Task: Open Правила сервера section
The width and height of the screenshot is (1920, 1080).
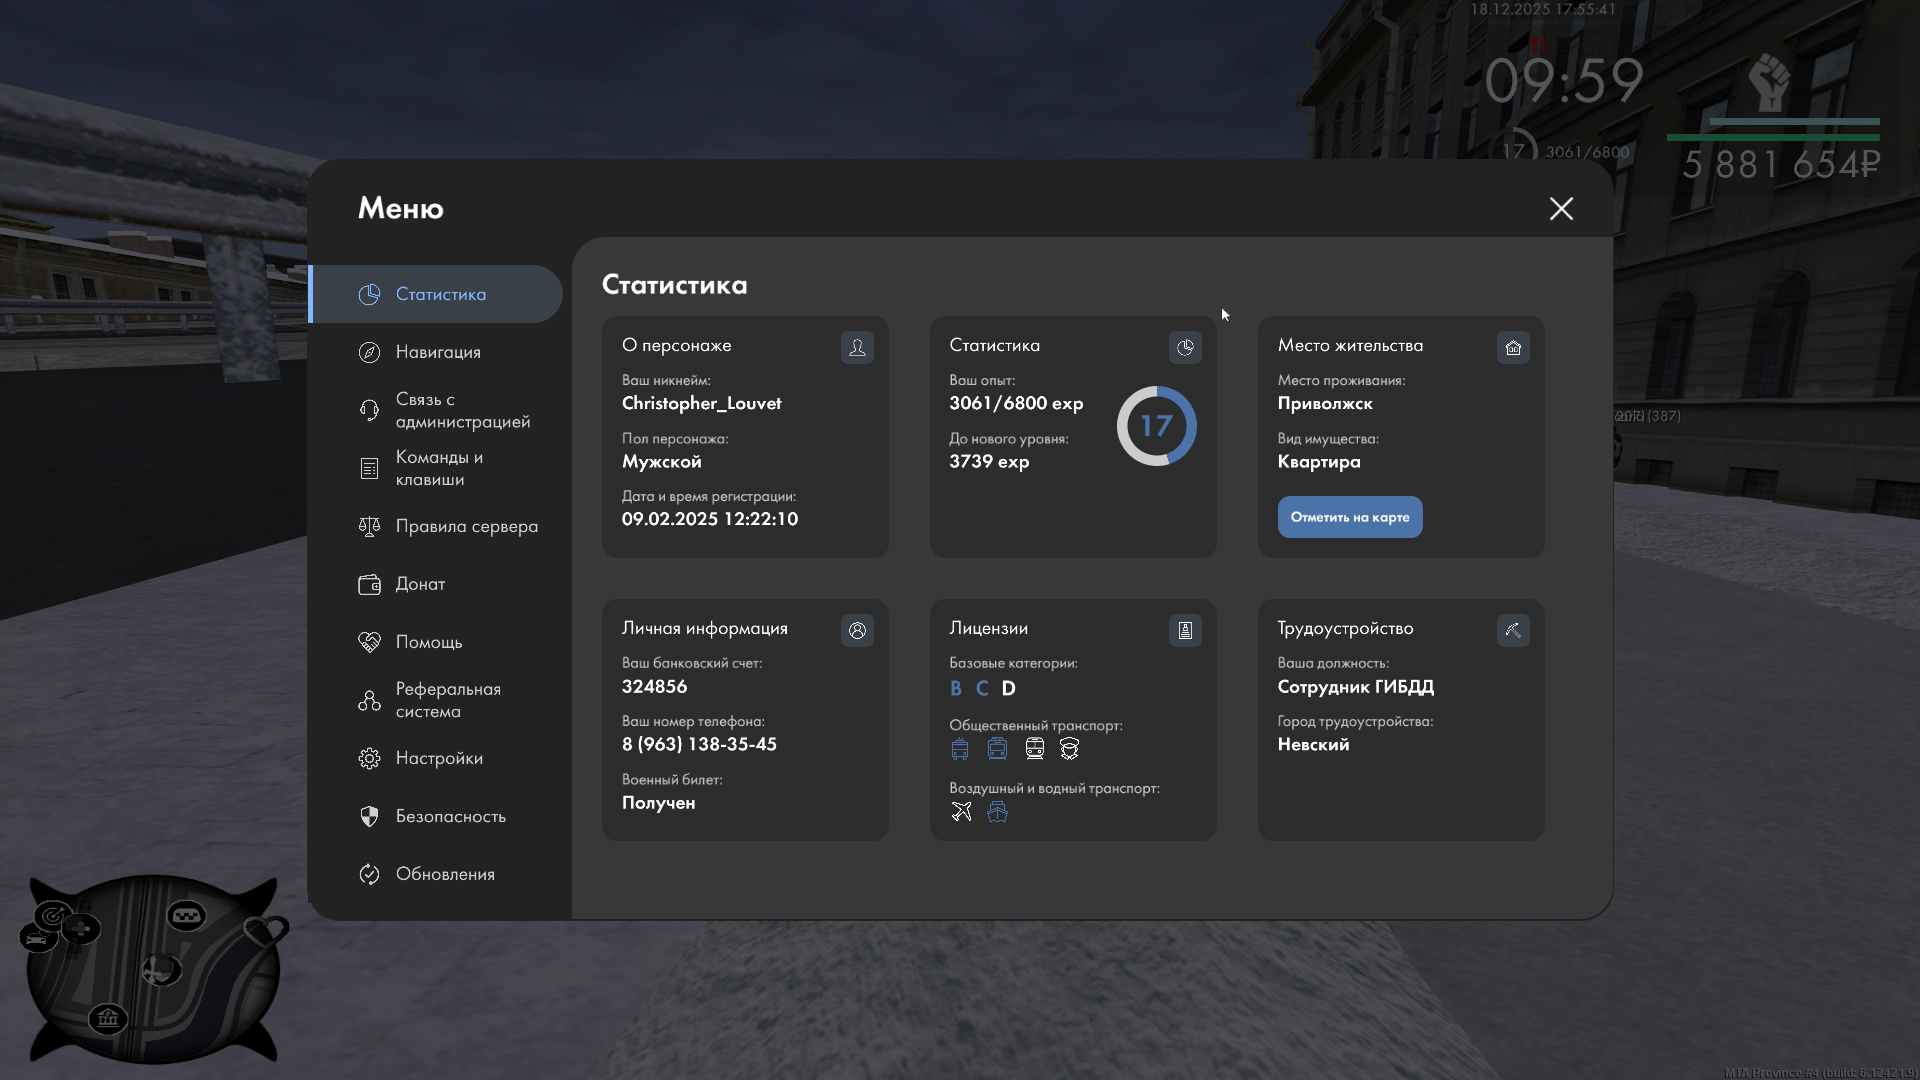Action: click(x=466, y=526)
